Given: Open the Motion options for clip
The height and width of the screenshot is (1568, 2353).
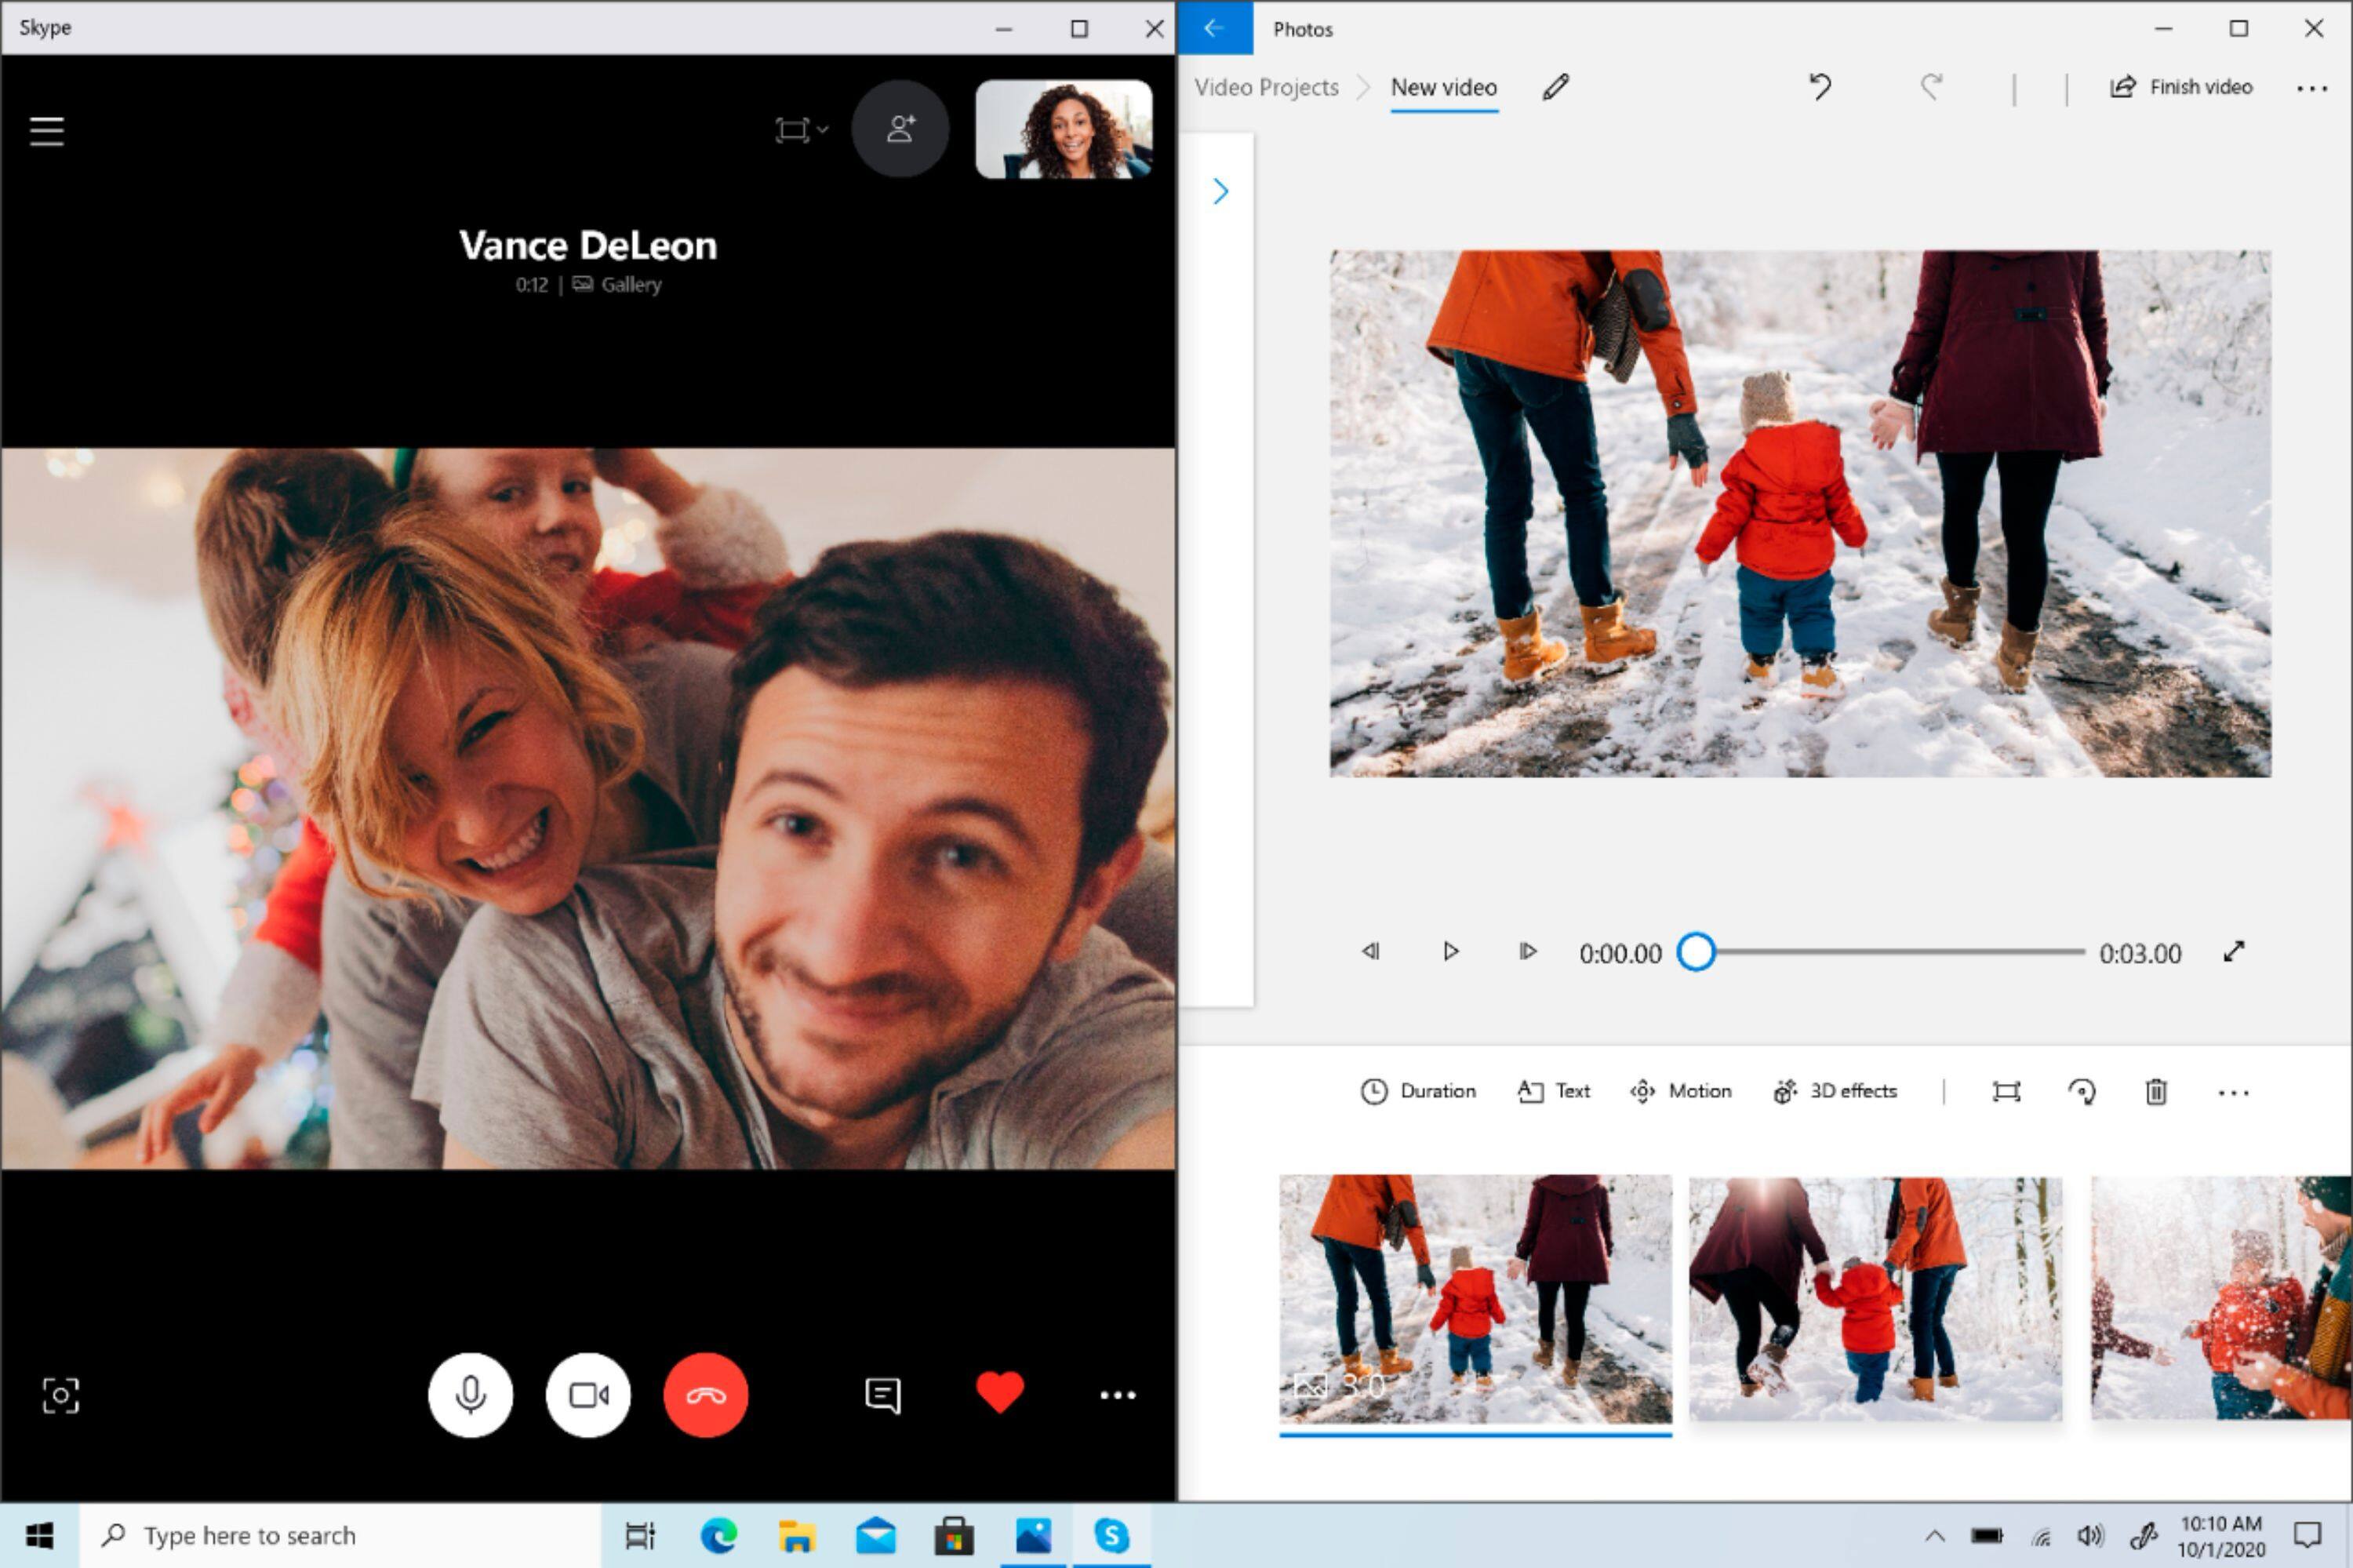Looking at the screenshot, I should (1680, 1091).
